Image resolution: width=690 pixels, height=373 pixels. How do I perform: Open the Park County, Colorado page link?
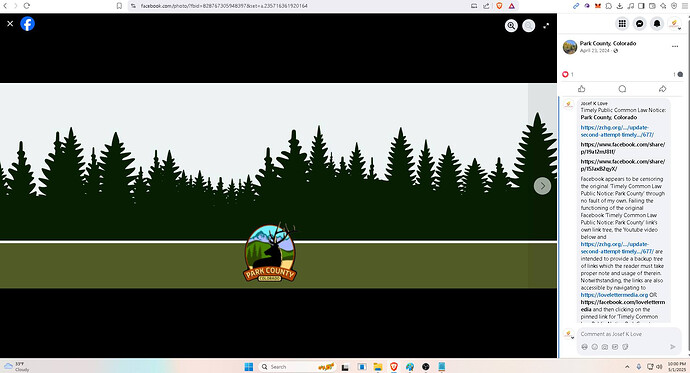click(608, 43)
